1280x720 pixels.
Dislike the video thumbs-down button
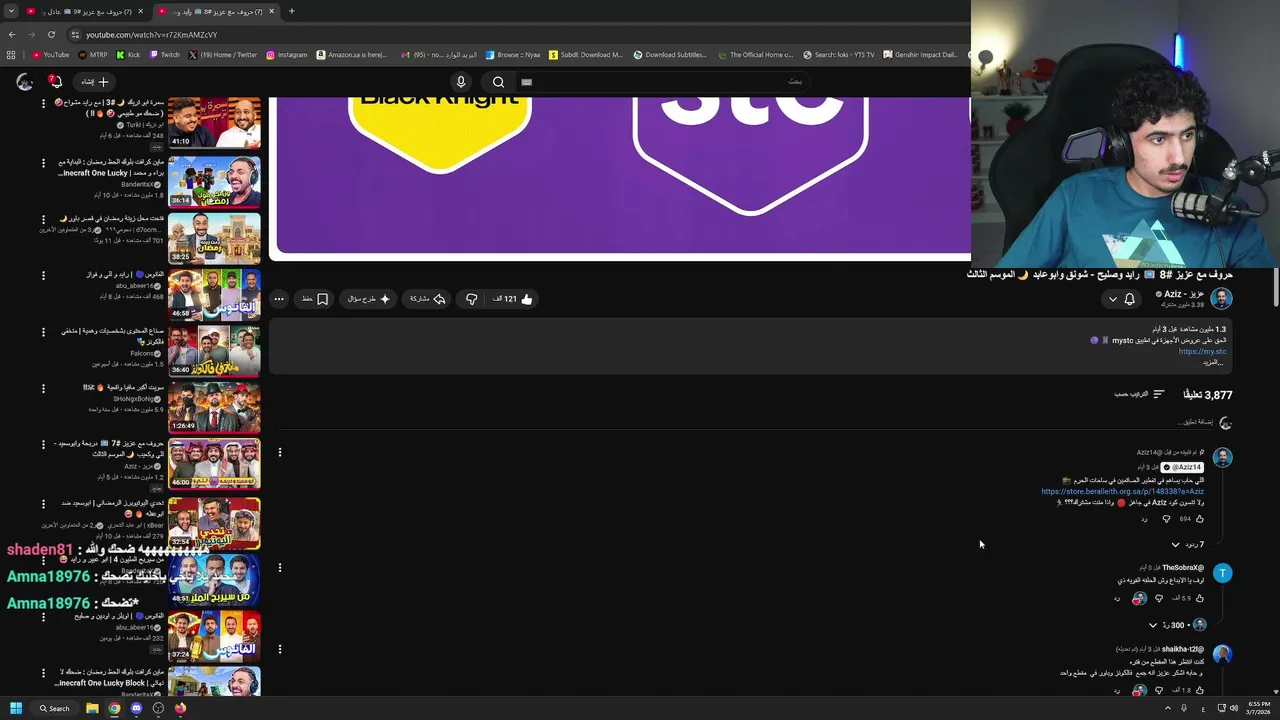coord(471,299)
